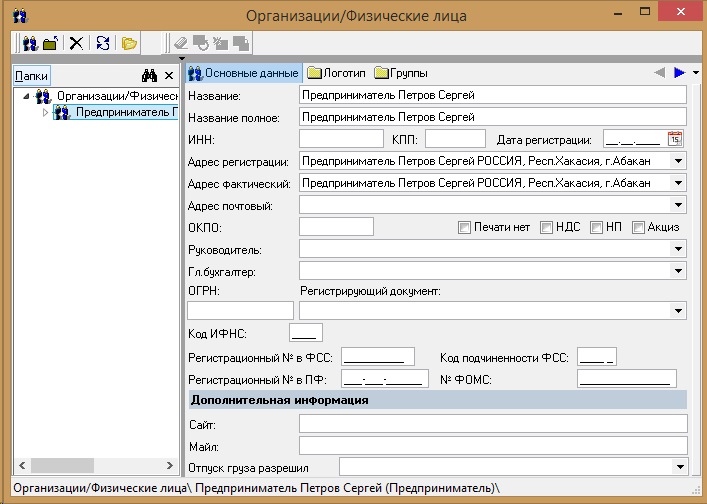
Task: Open Адрес почтовый dropdown
Action: tap(678, 205)
